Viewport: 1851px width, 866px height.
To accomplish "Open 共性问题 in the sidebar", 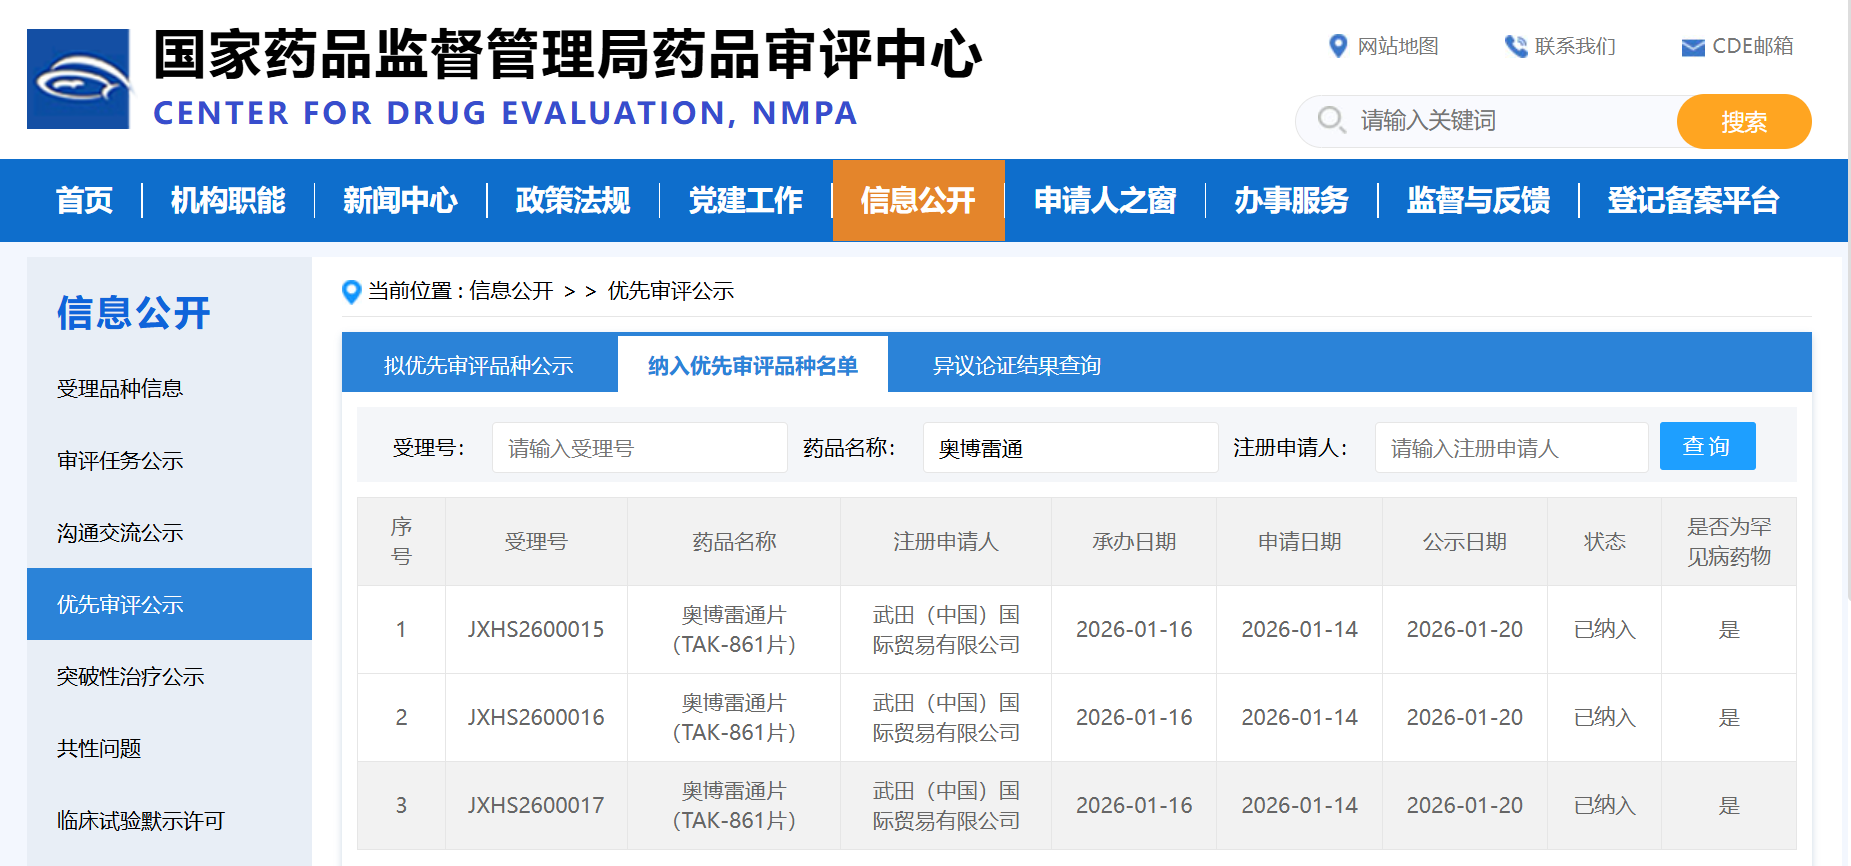I will coord(99,748).
